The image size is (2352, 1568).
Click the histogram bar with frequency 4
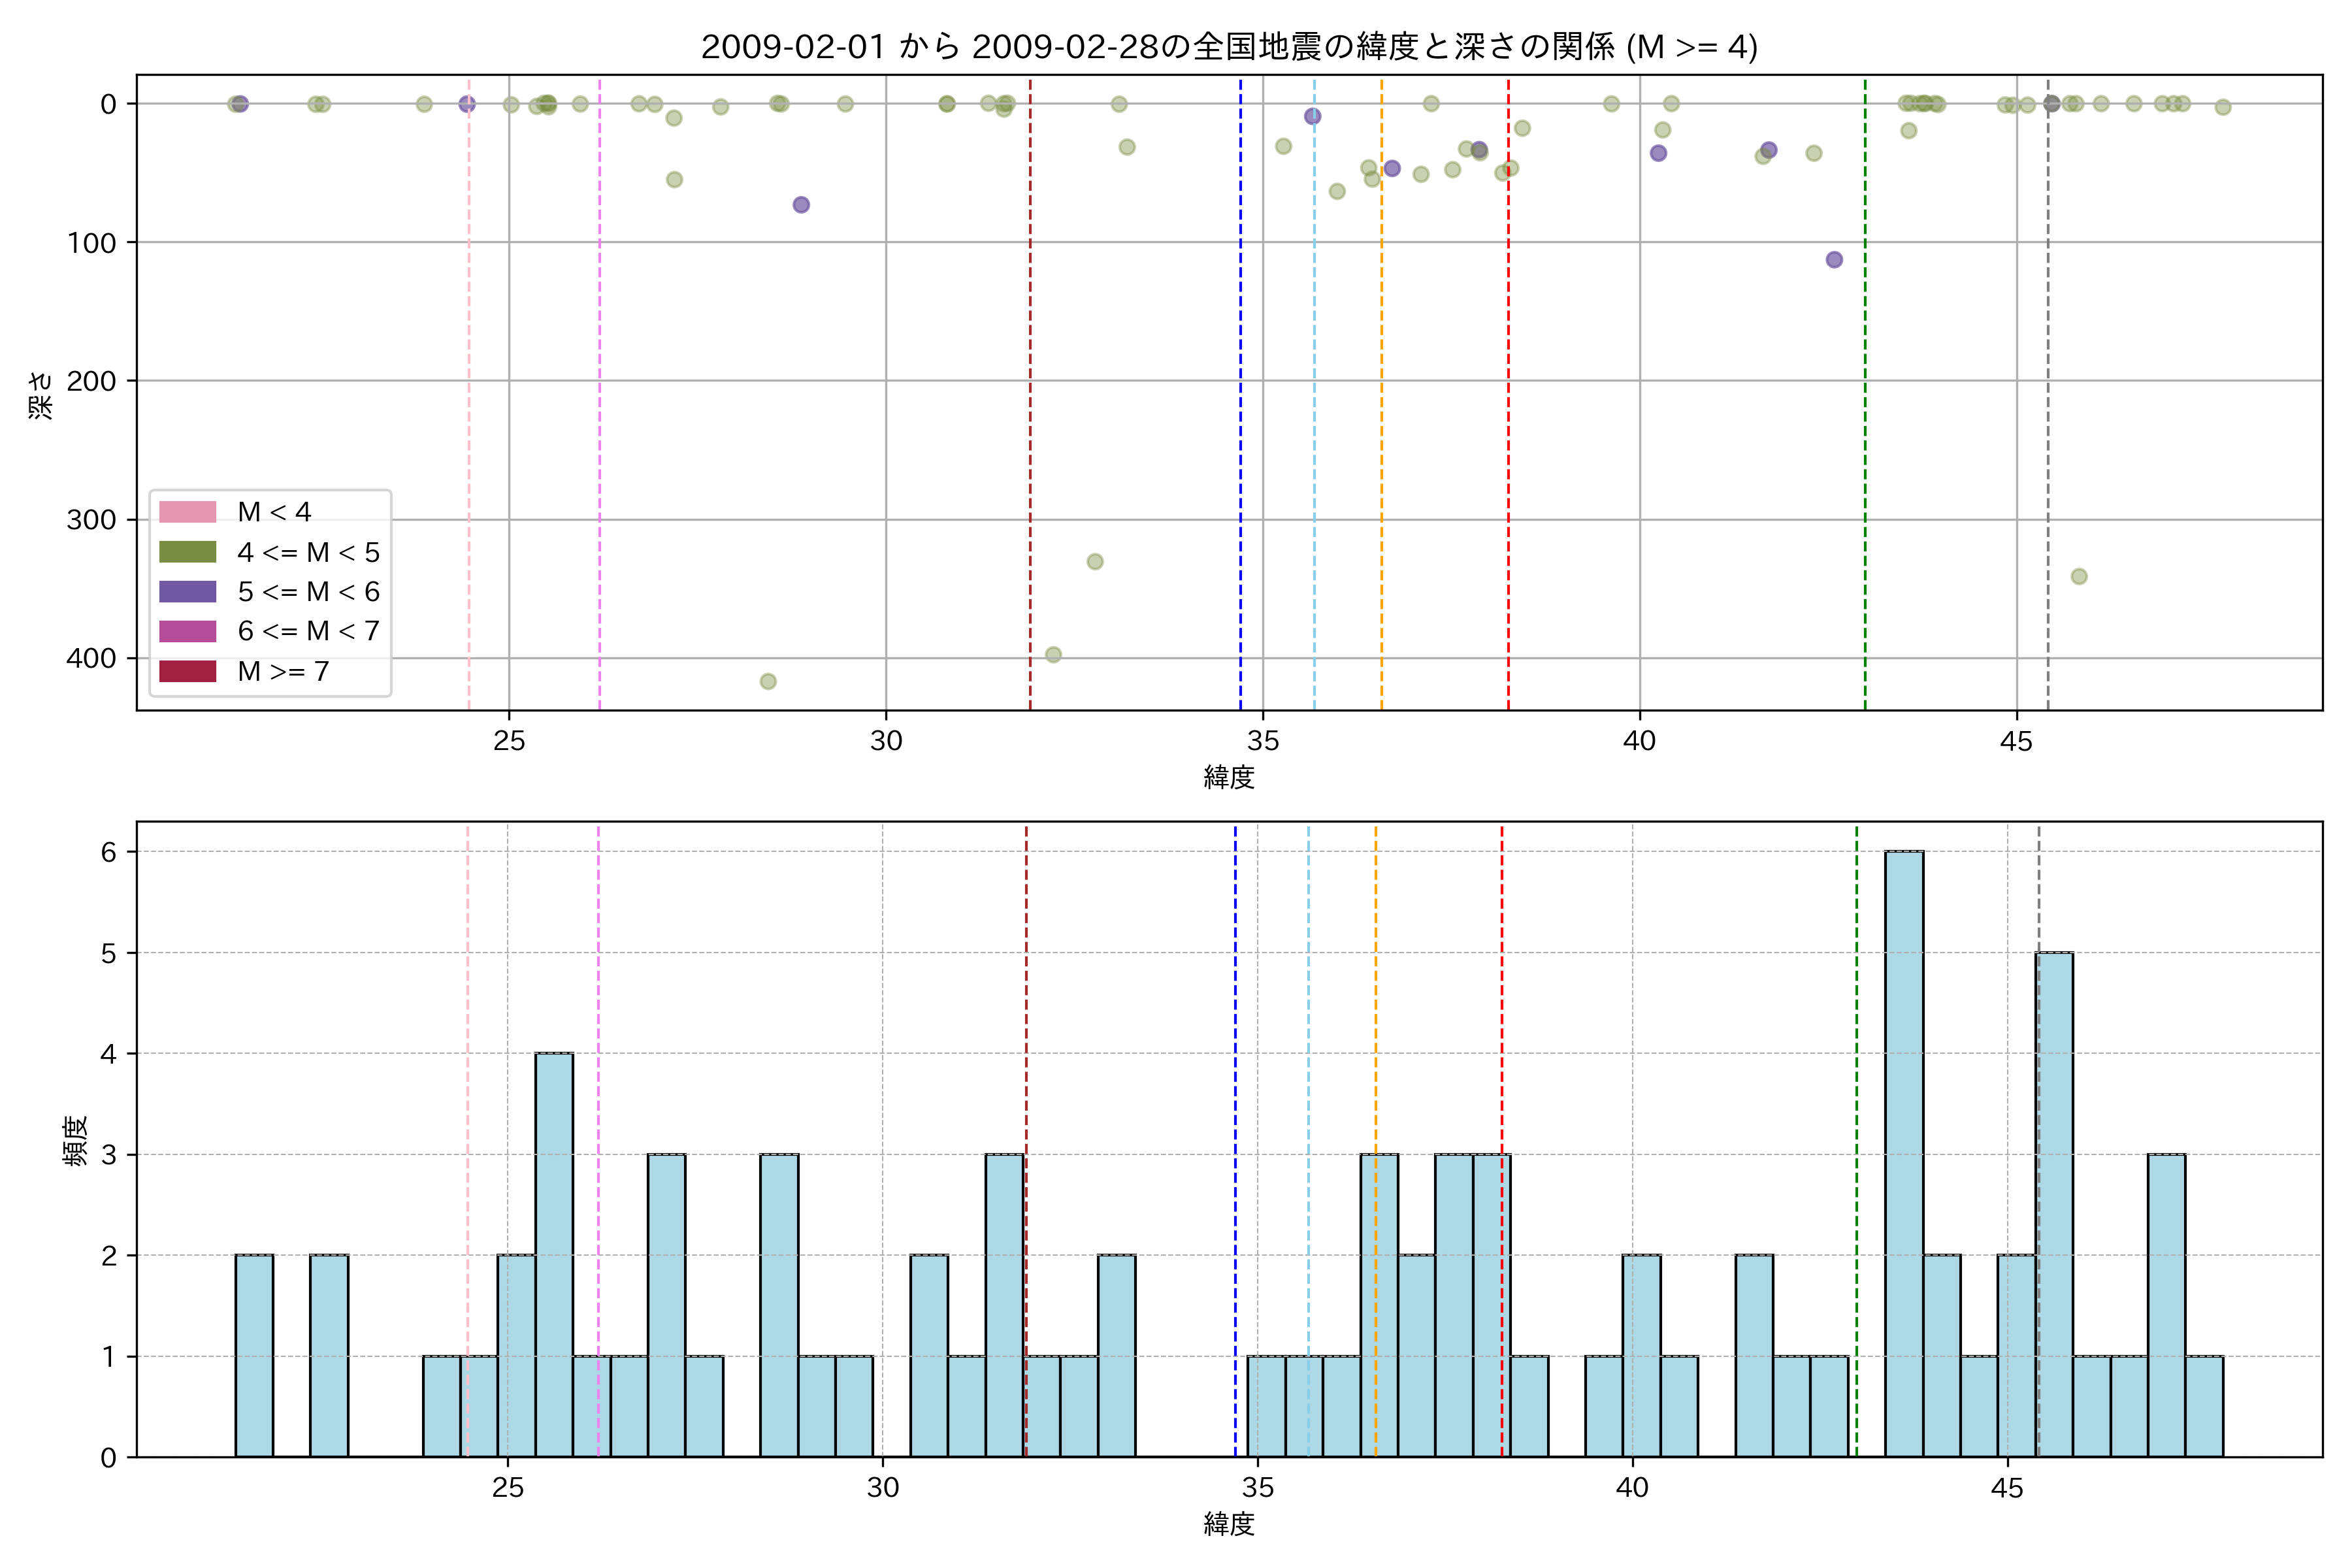point(554,1255)
